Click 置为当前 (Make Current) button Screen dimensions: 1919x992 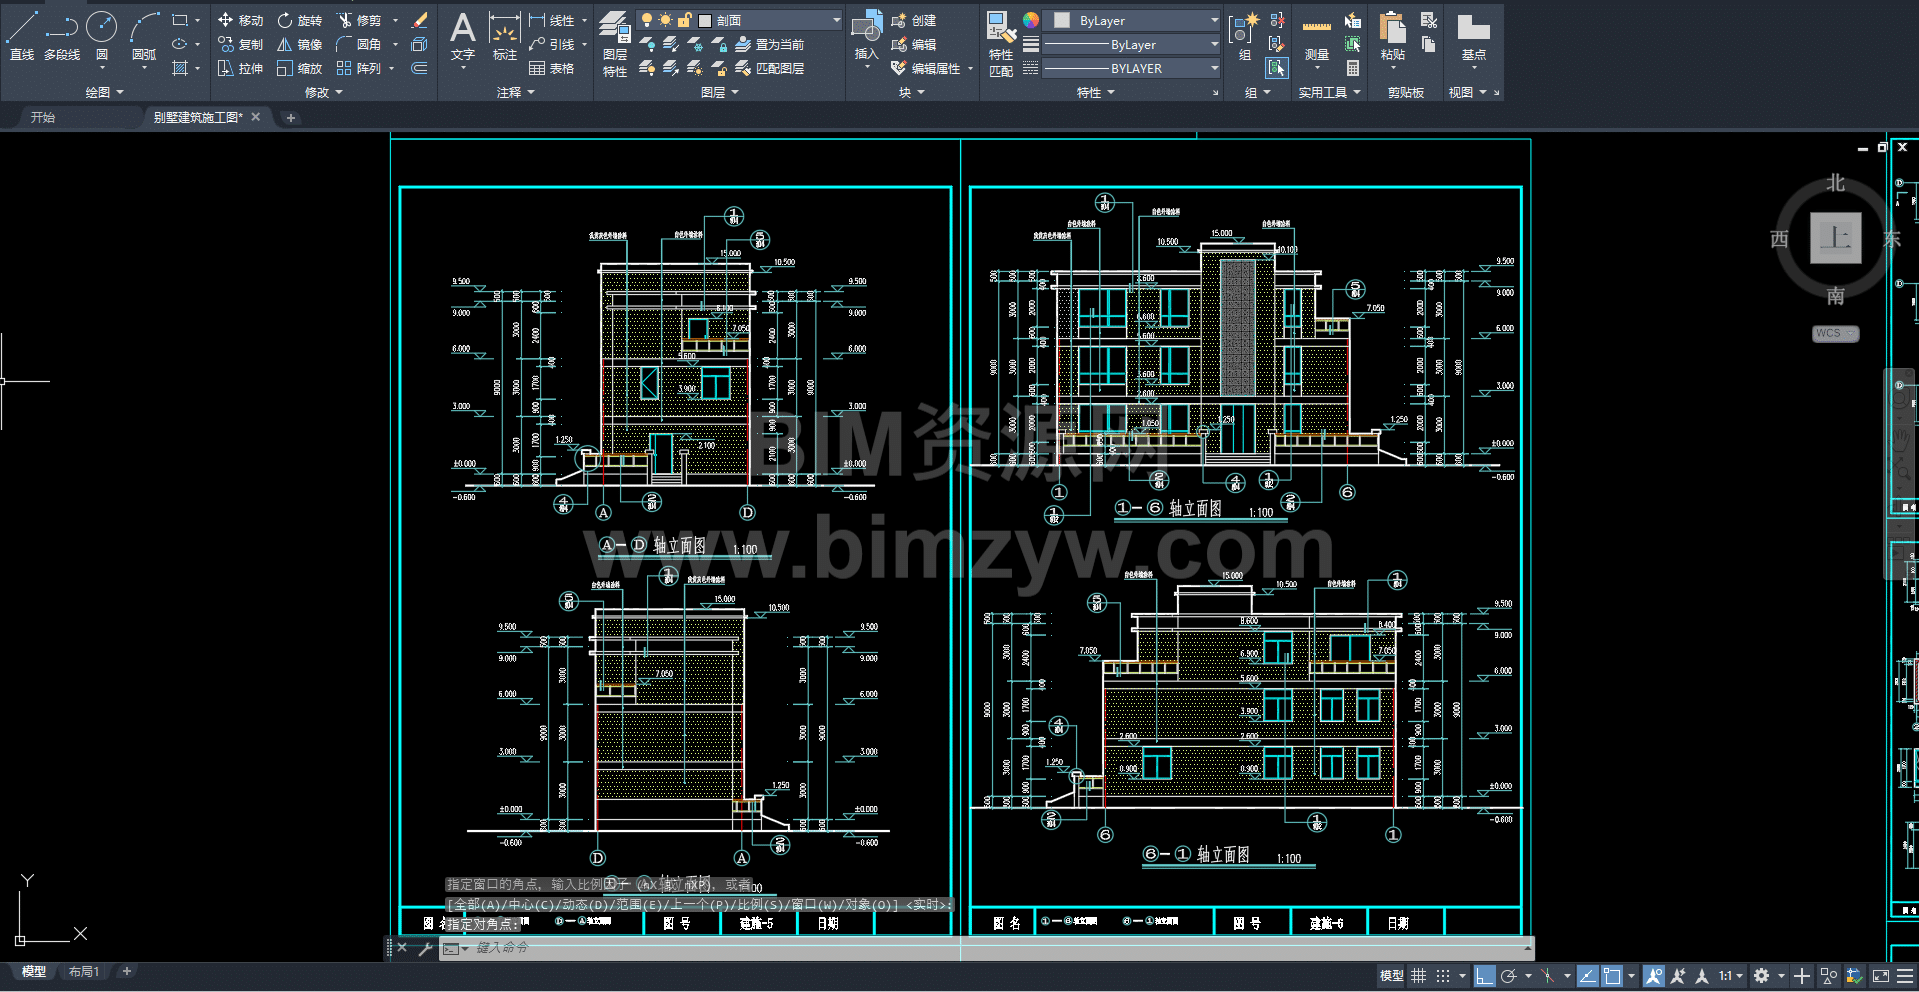pyautogui.click(x=770, y=44)
